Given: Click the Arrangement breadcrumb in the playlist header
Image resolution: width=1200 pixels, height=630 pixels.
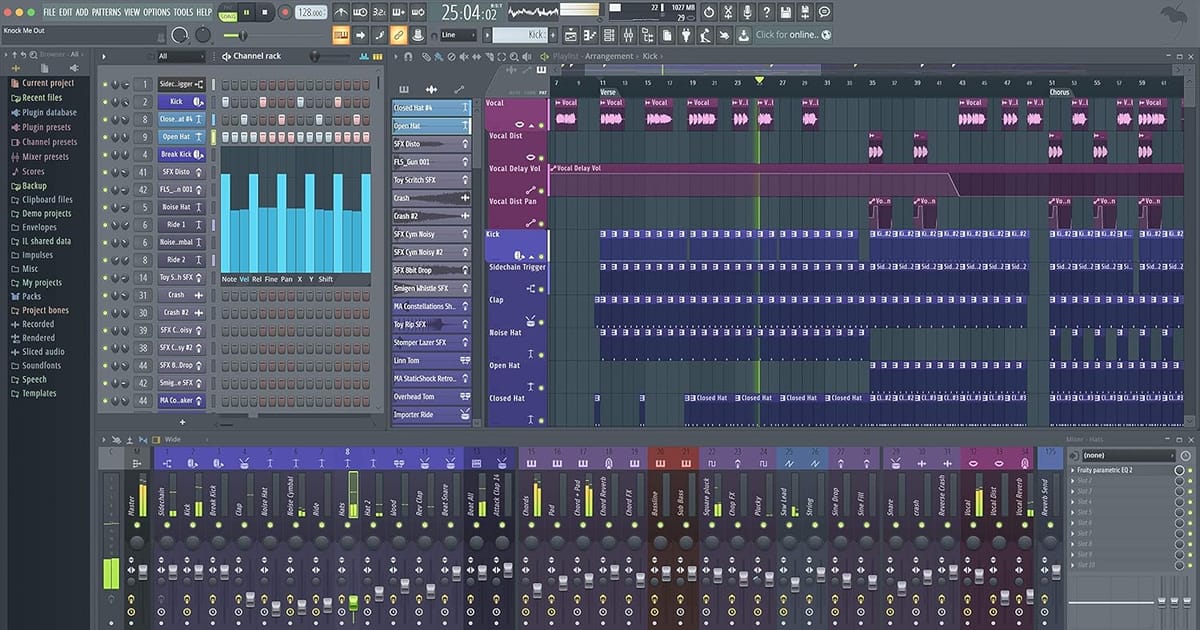Looking at the screenshot, I should 608,56.
